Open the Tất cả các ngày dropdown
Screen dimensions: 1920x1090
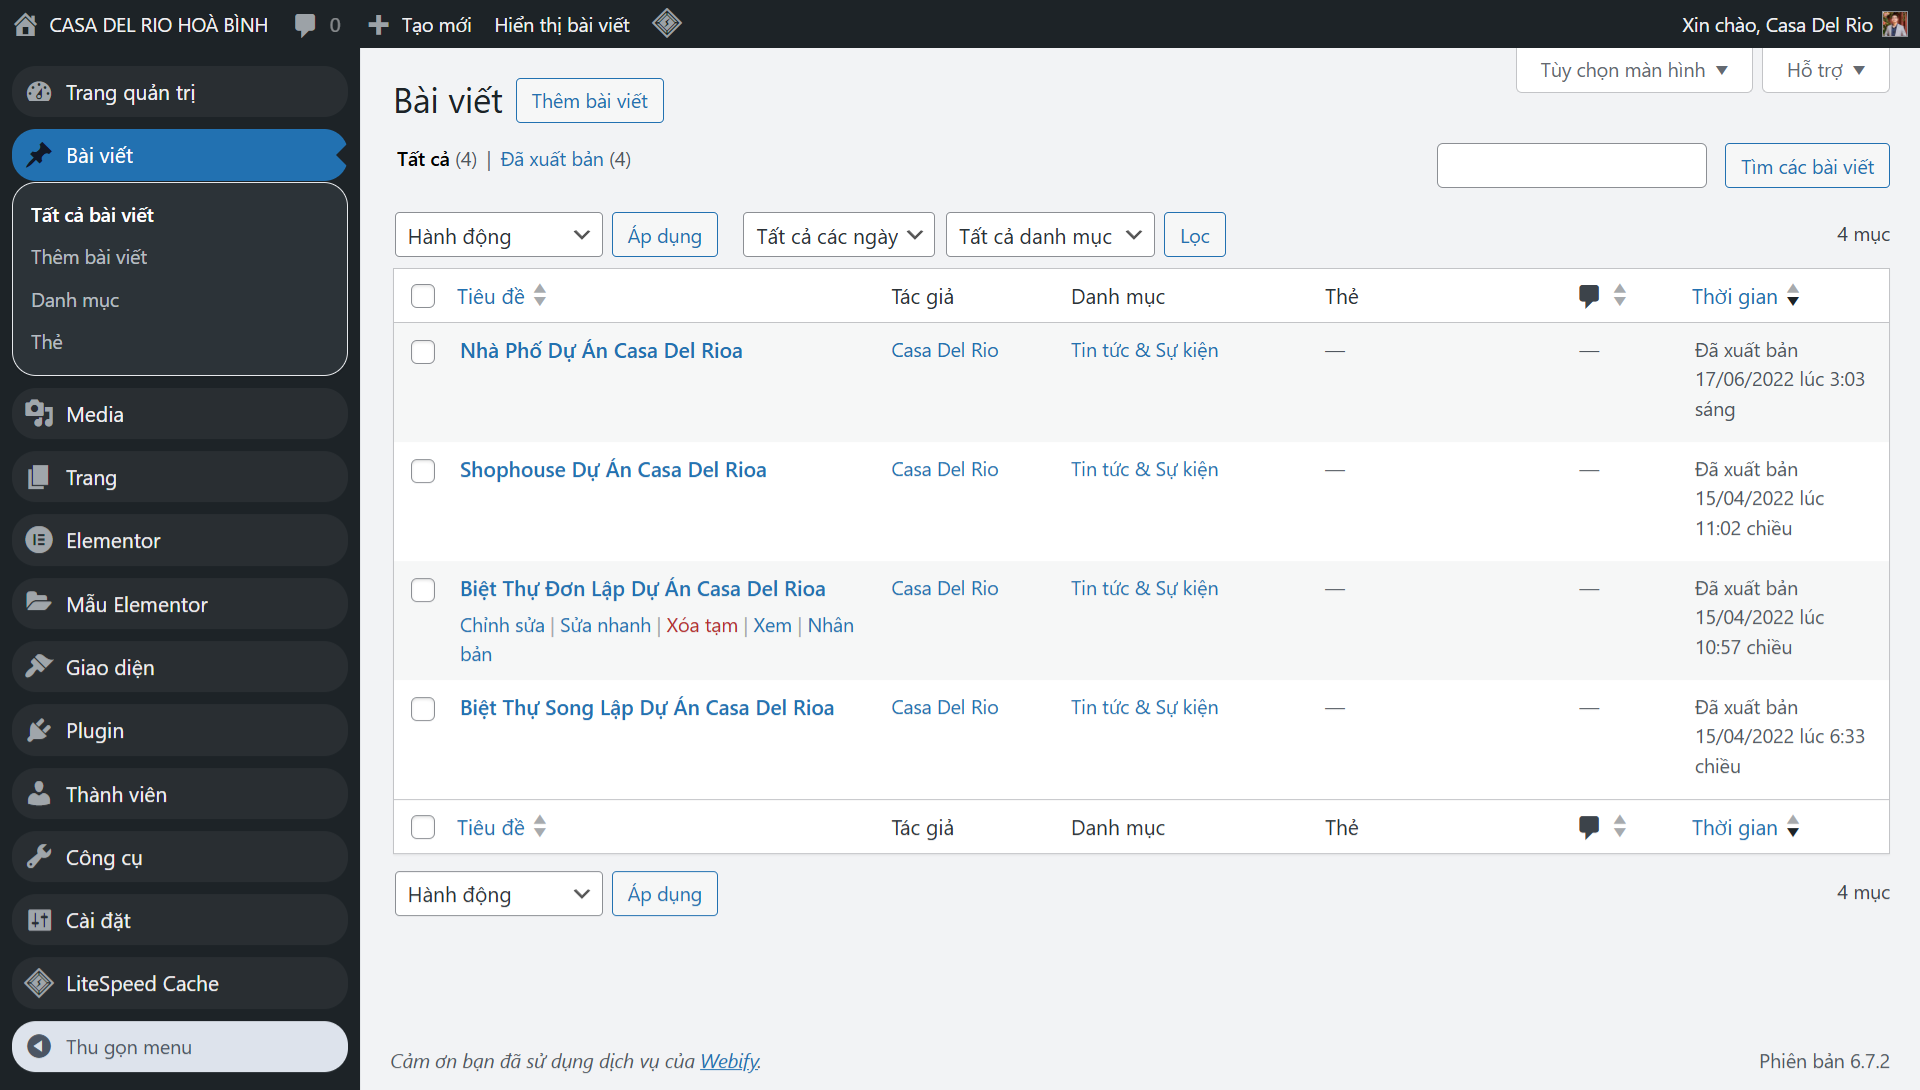pyautogui.click(x=839, y=235)
